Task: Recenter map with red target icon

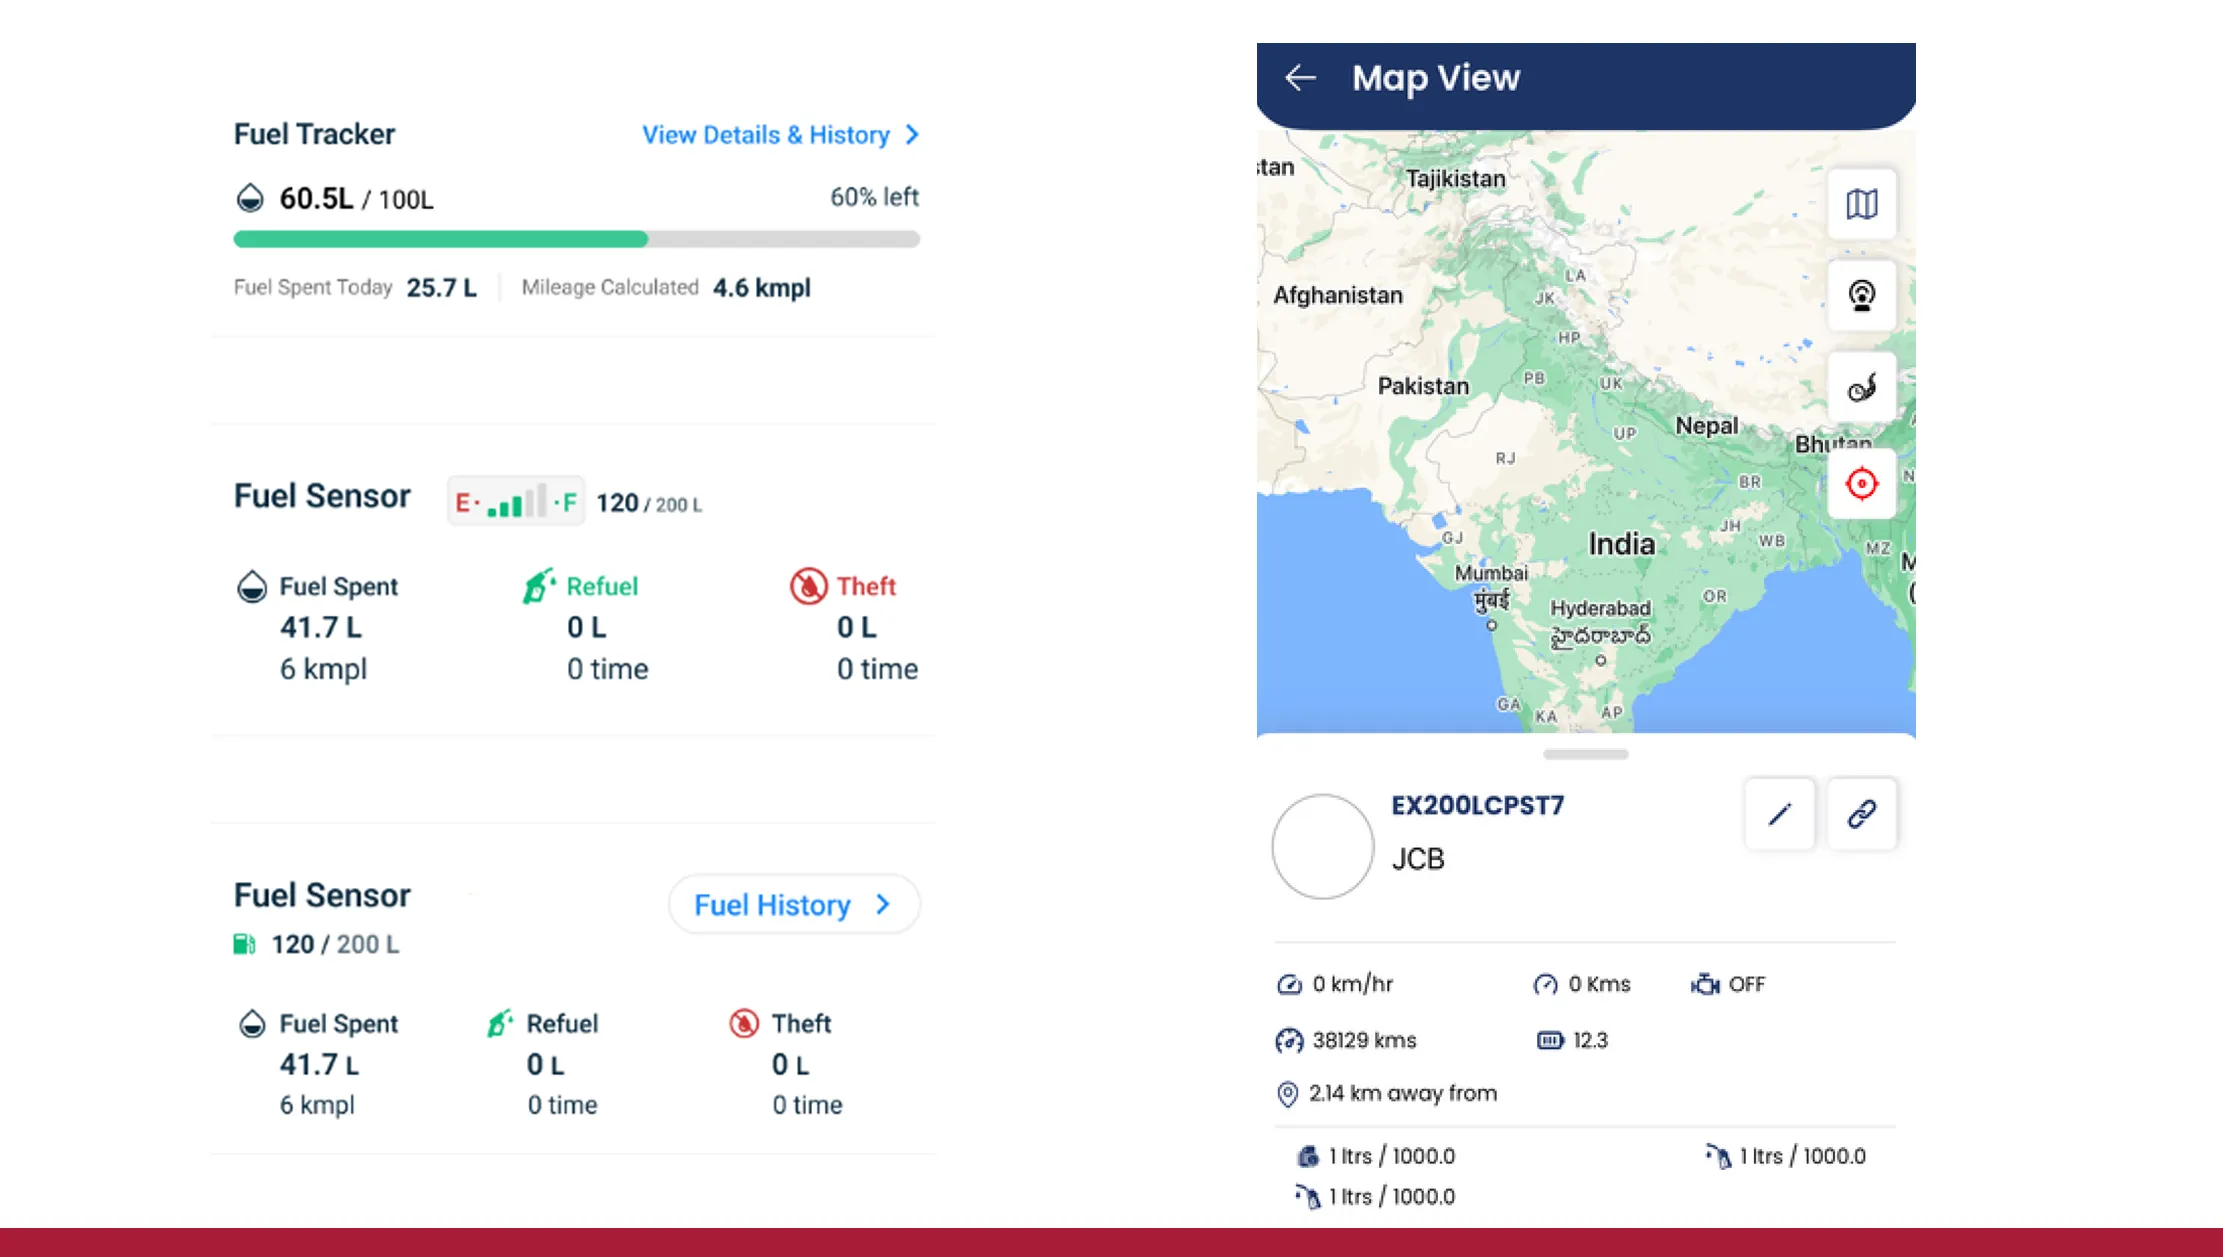Action: (1861, 484)
